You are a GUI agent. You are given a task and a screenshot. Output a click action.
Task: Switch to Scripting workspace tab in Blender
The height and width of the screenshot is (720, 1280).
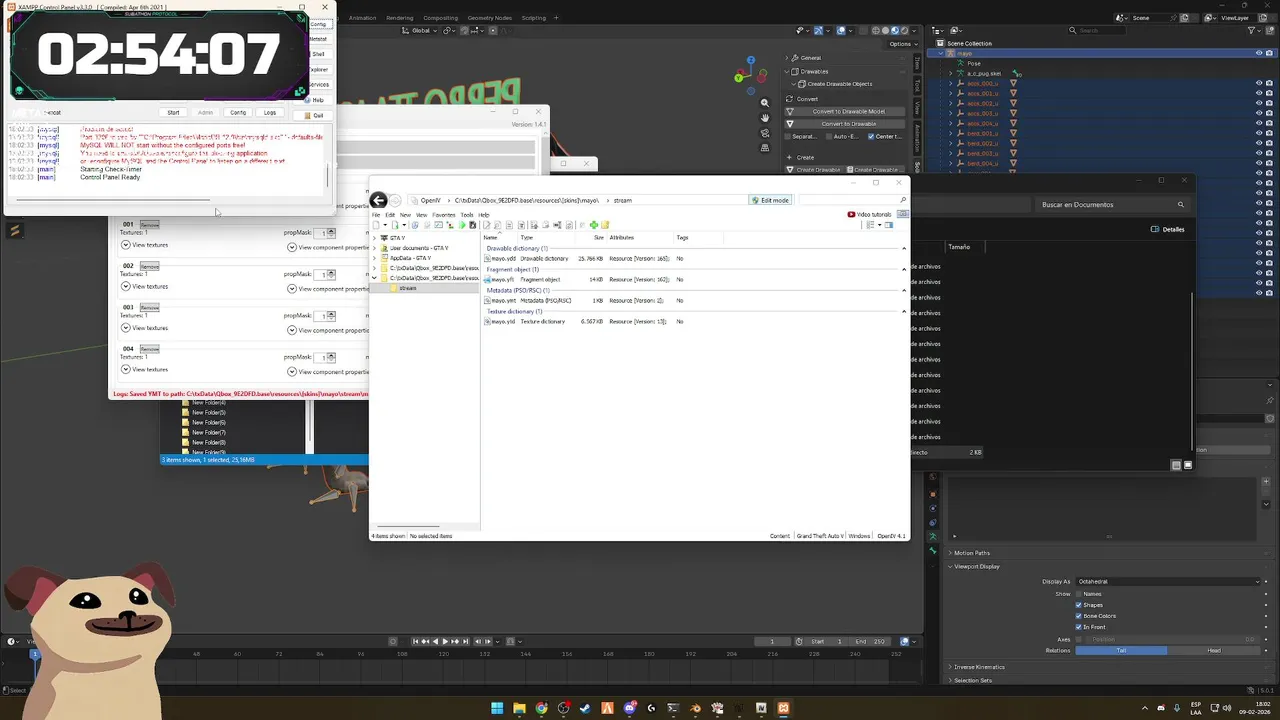[x=534, y=18]
